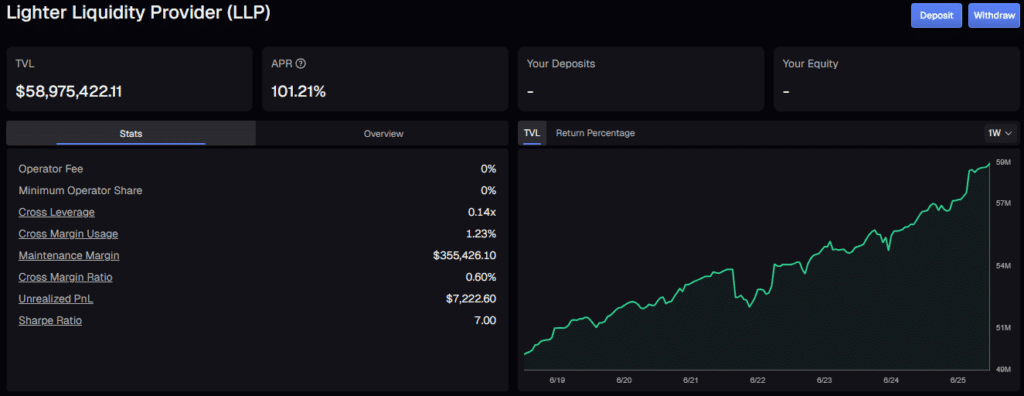Image resolution: width=1024 pixels, height=396 pixels.
Task: Click the Your Deposits card
Action: [641, 79]
